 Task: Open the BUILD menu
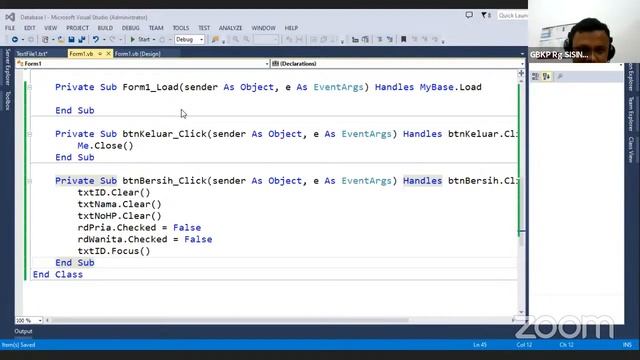pyautogui.click(x=105, y=28)
